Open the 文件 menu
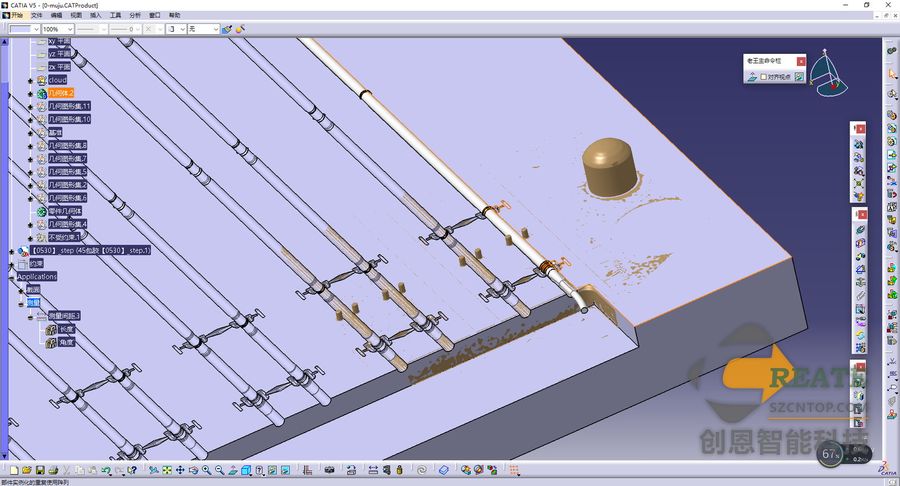The image size is (900, 486). click(x=36, y=15)
